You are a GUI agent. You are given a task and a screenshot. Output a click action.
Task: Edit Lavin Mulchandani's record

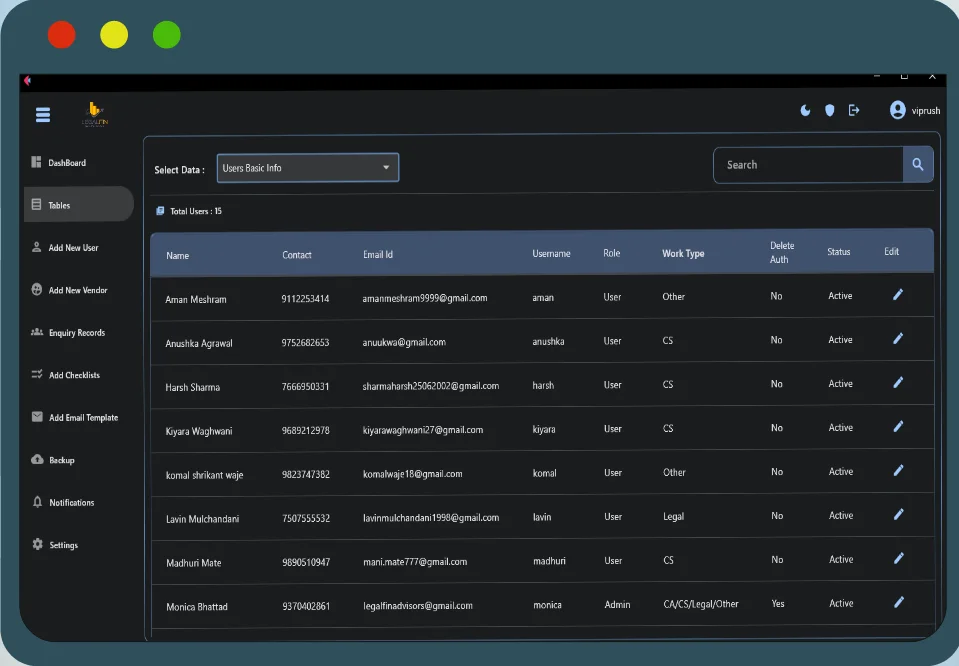[898, 514]
